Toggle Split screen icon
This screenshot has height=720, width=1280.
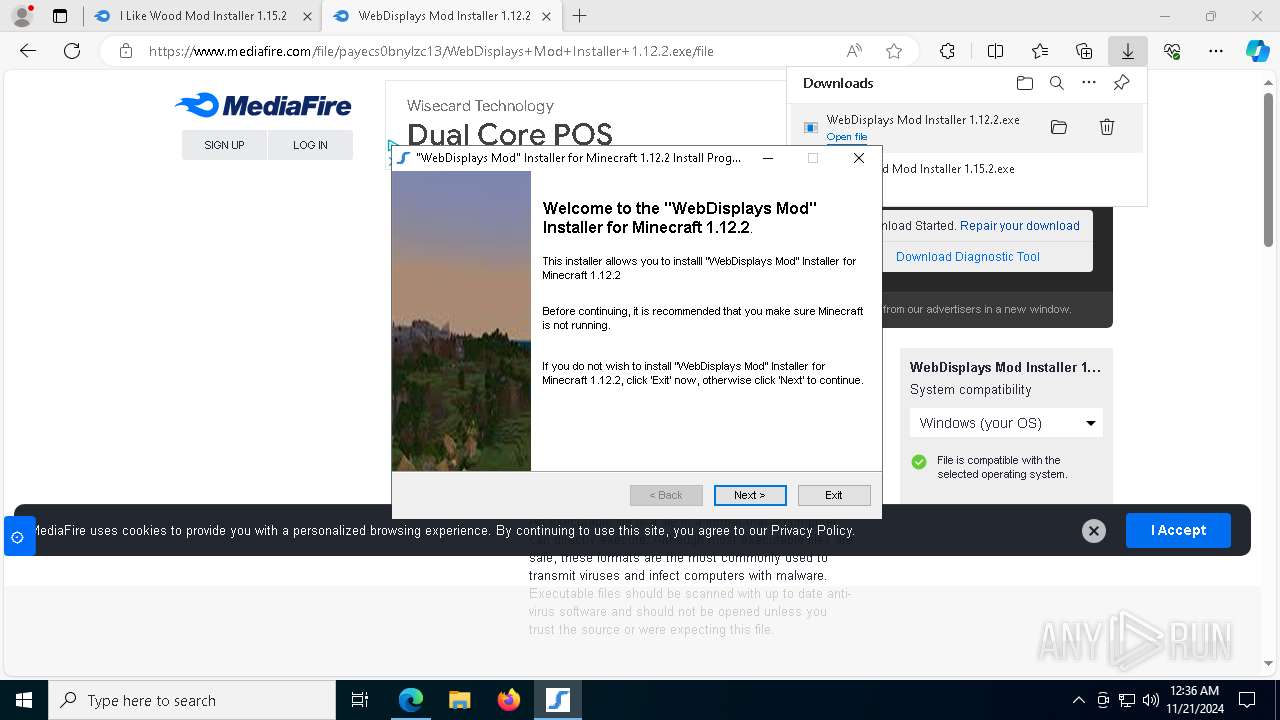tap(995, 51)
